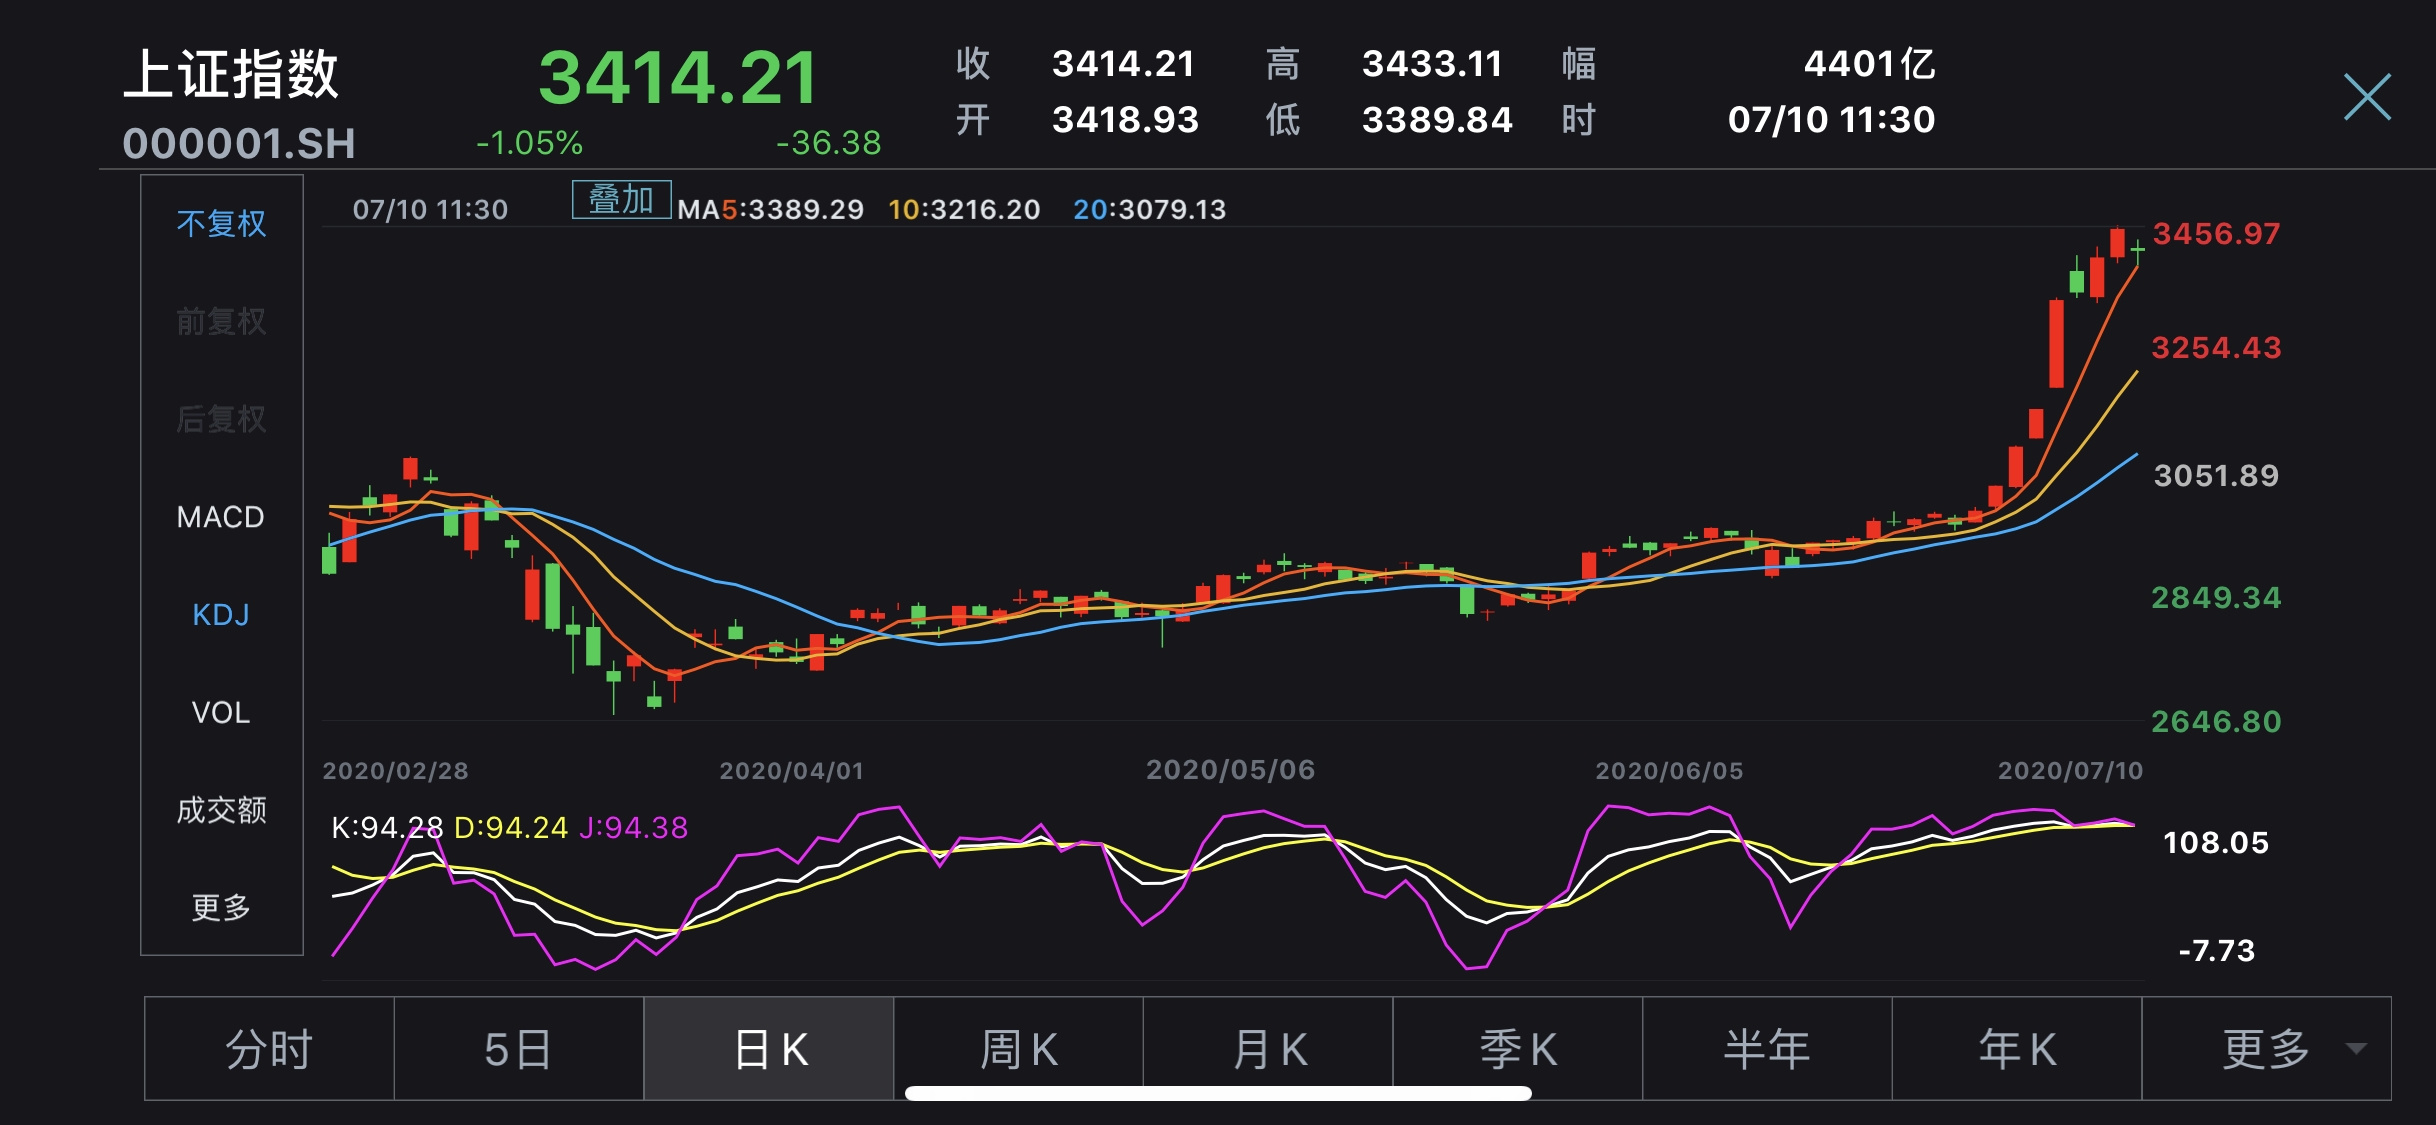Select the 周K weekly candlestick tab
Image resolution: width=2436 pixels, height=1125 pixels.
tap(1019, 1049)
